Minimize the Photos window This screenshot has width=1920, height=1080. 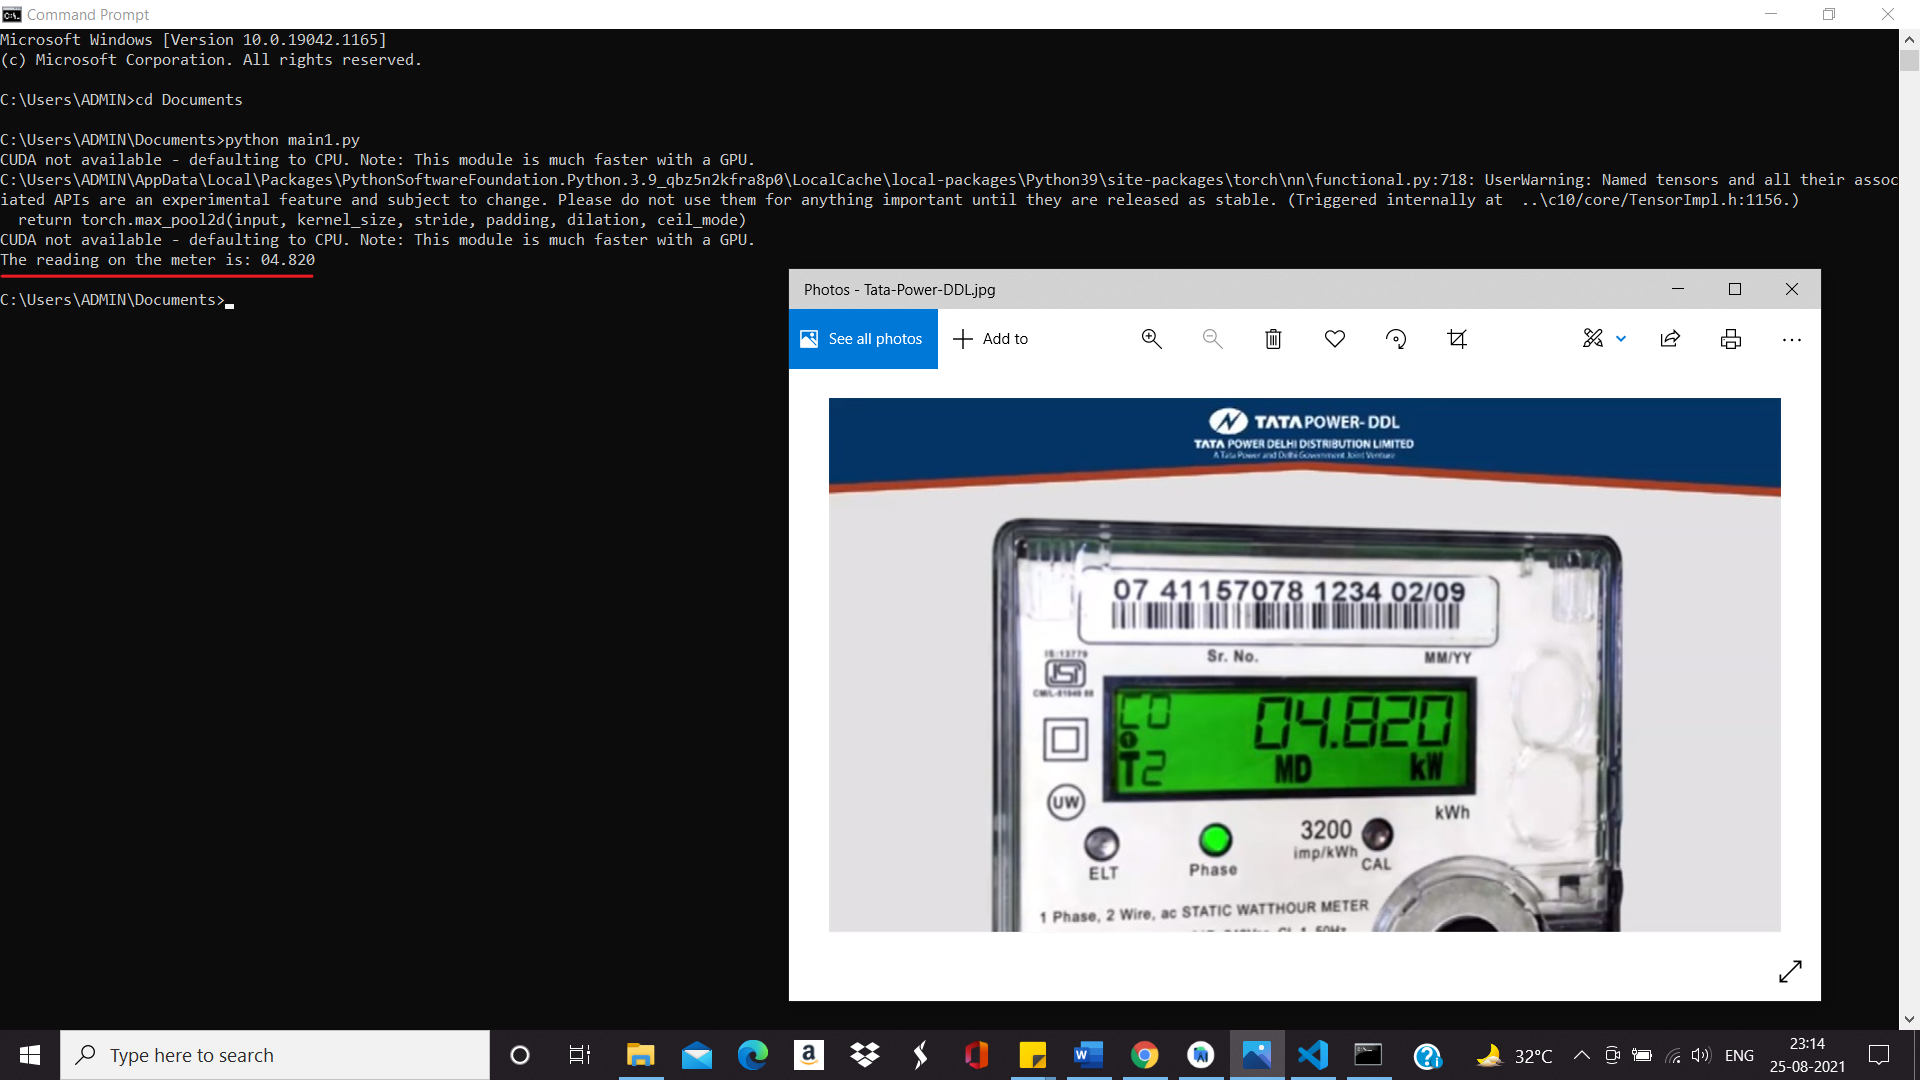point(1678,289)
